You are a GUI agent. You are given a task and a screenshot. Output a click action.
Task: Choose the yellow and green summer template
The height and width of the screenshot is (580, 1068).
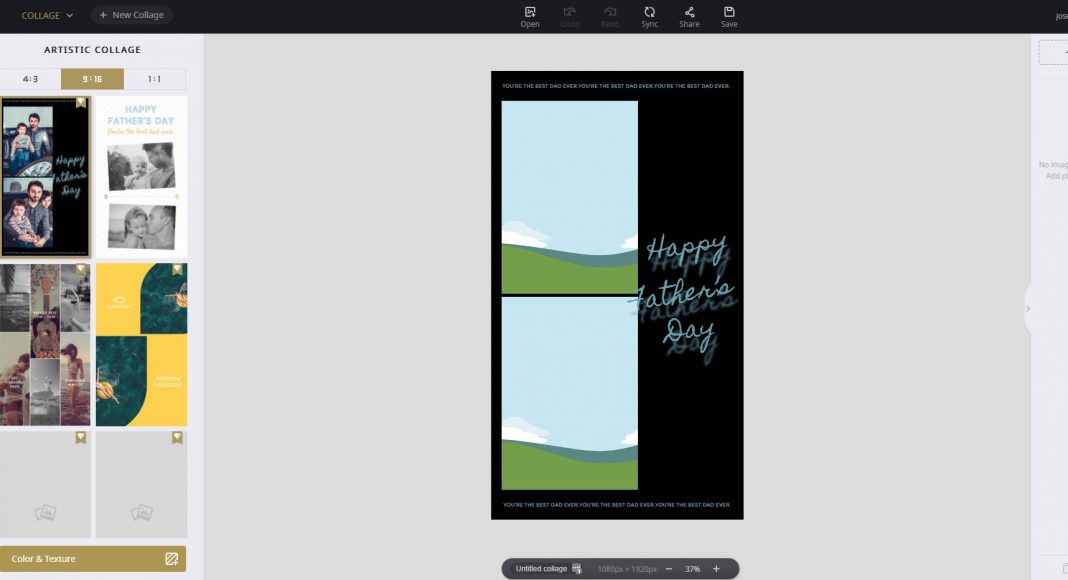[141, 345]
